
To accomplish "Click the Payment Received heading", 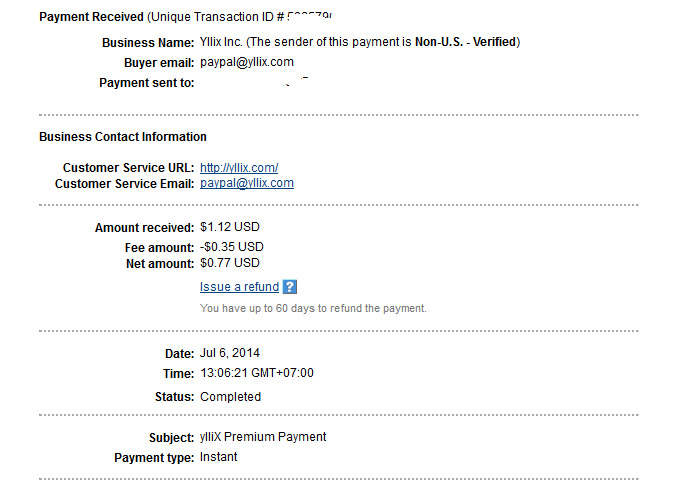I will click(x=91, y=18).
